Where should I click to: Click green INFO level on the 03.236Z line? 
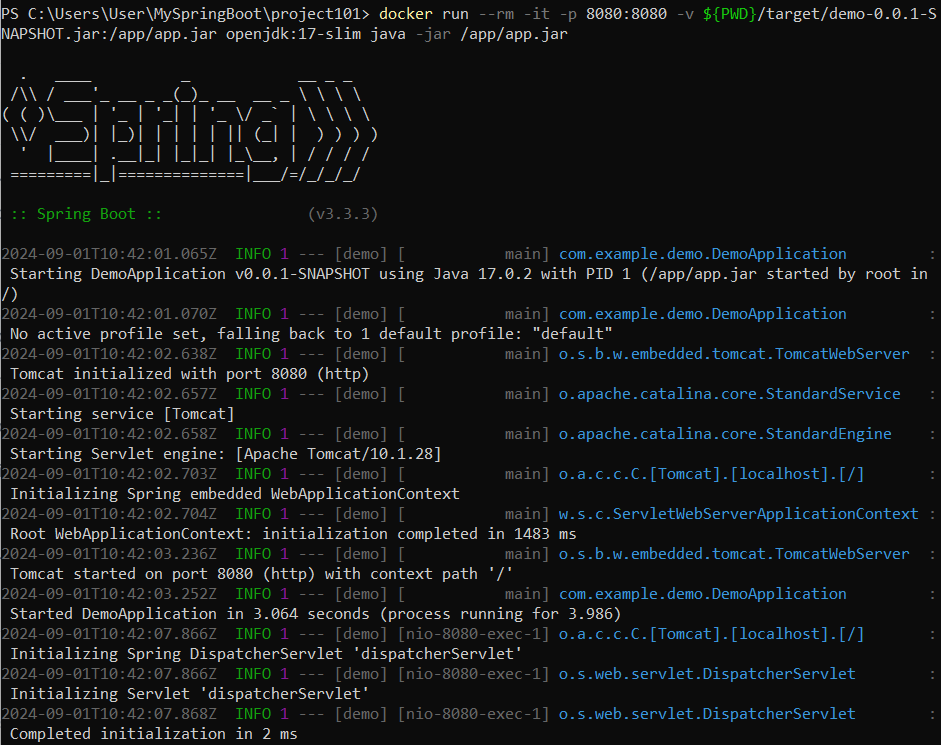coord(253,554)
